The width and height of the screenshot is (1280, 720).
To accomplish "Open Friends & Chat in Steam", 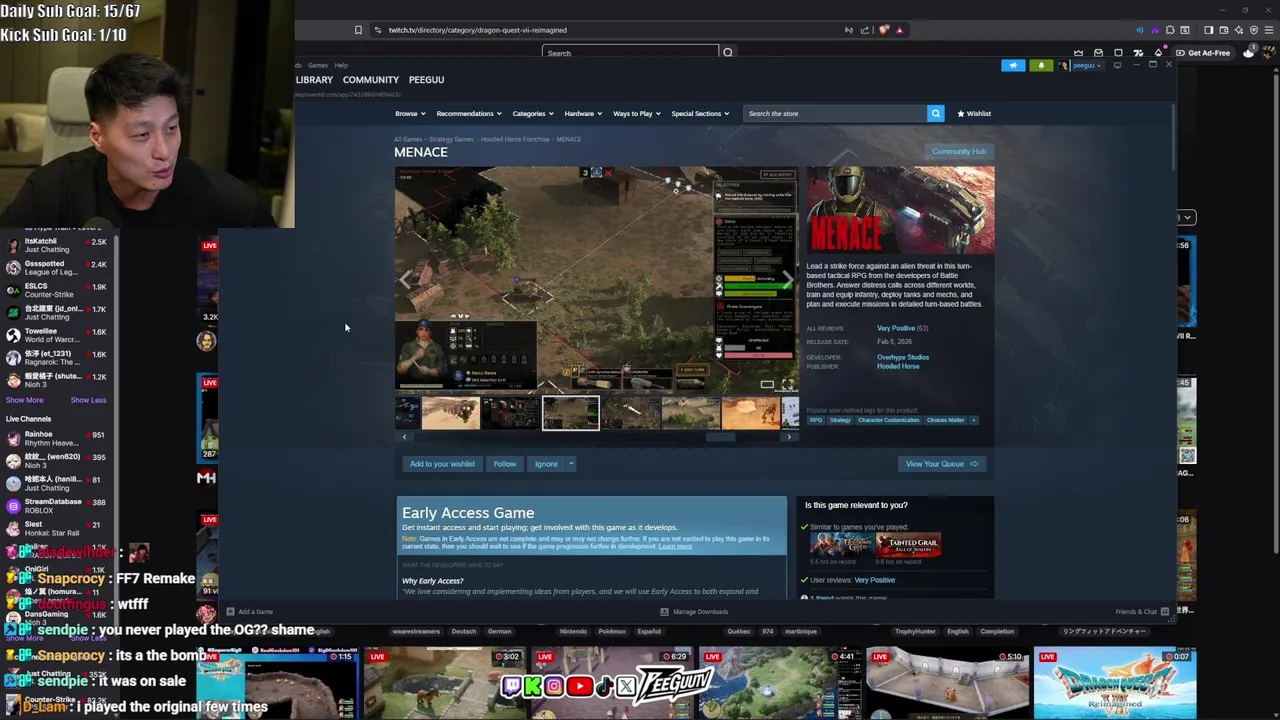I will point(1141,612).
